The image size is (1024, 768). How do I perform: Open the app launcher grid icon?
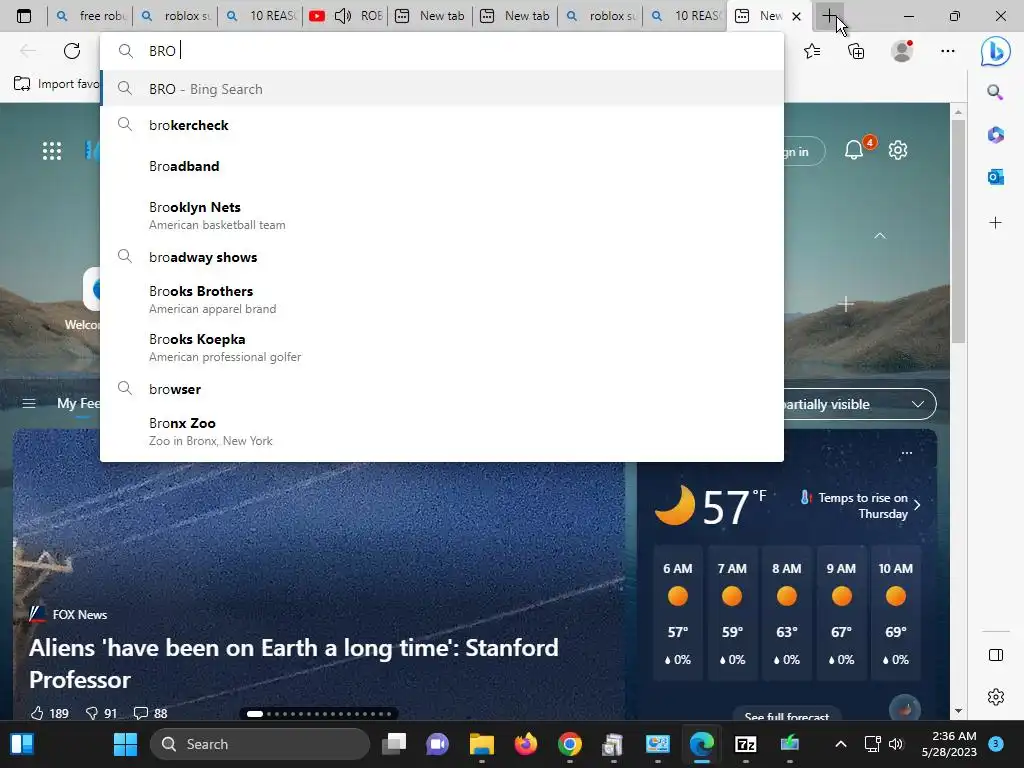(52, 151)
